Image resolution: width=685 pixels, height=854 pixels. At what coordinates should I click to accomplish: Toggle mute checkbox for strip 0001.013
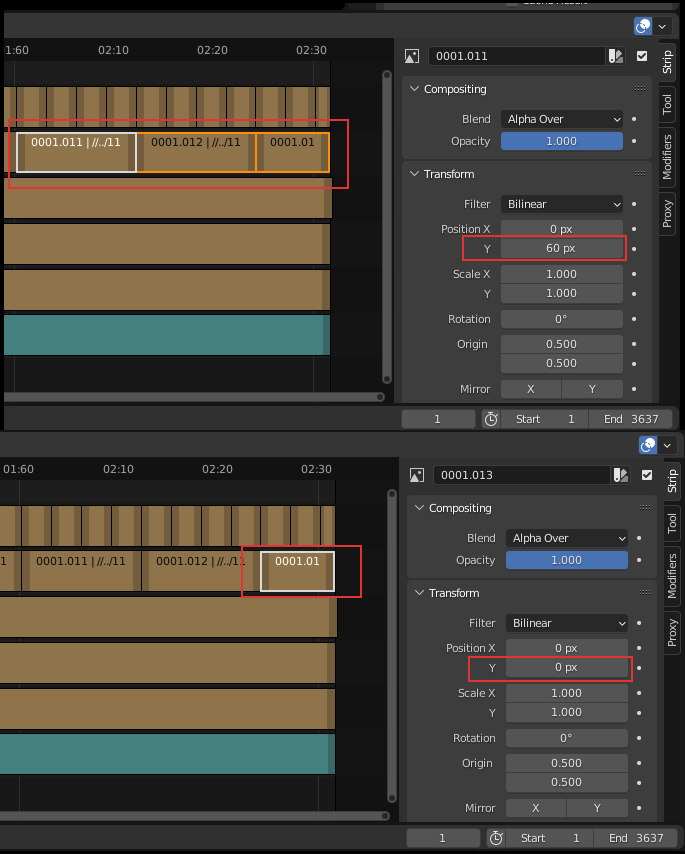click(x=647, y=475)
